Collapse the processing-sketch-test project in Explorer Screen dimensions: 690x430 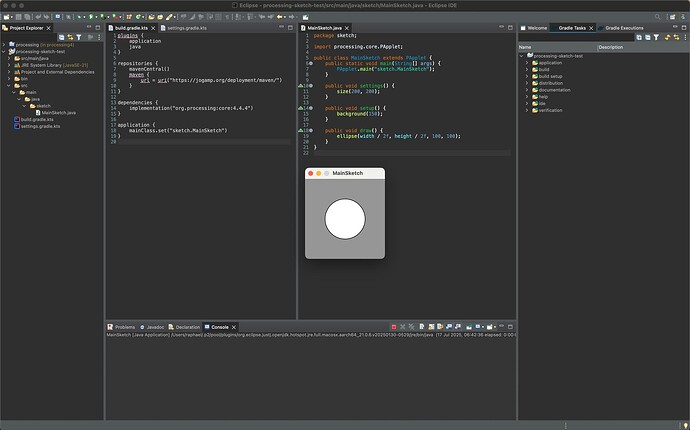click(4, 51)
